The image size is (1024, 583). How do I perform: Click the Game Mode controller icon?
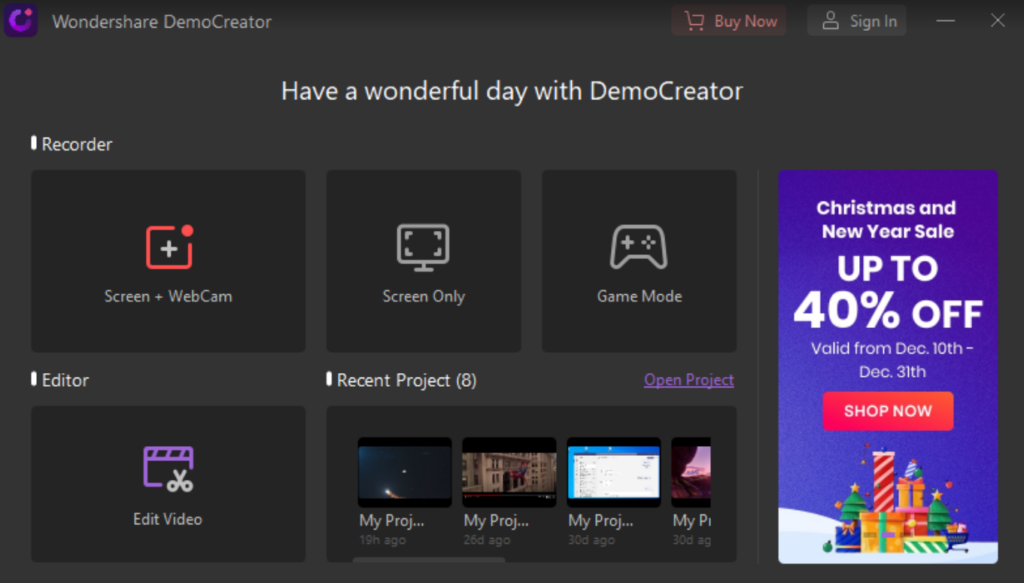(x=639, y=247)
